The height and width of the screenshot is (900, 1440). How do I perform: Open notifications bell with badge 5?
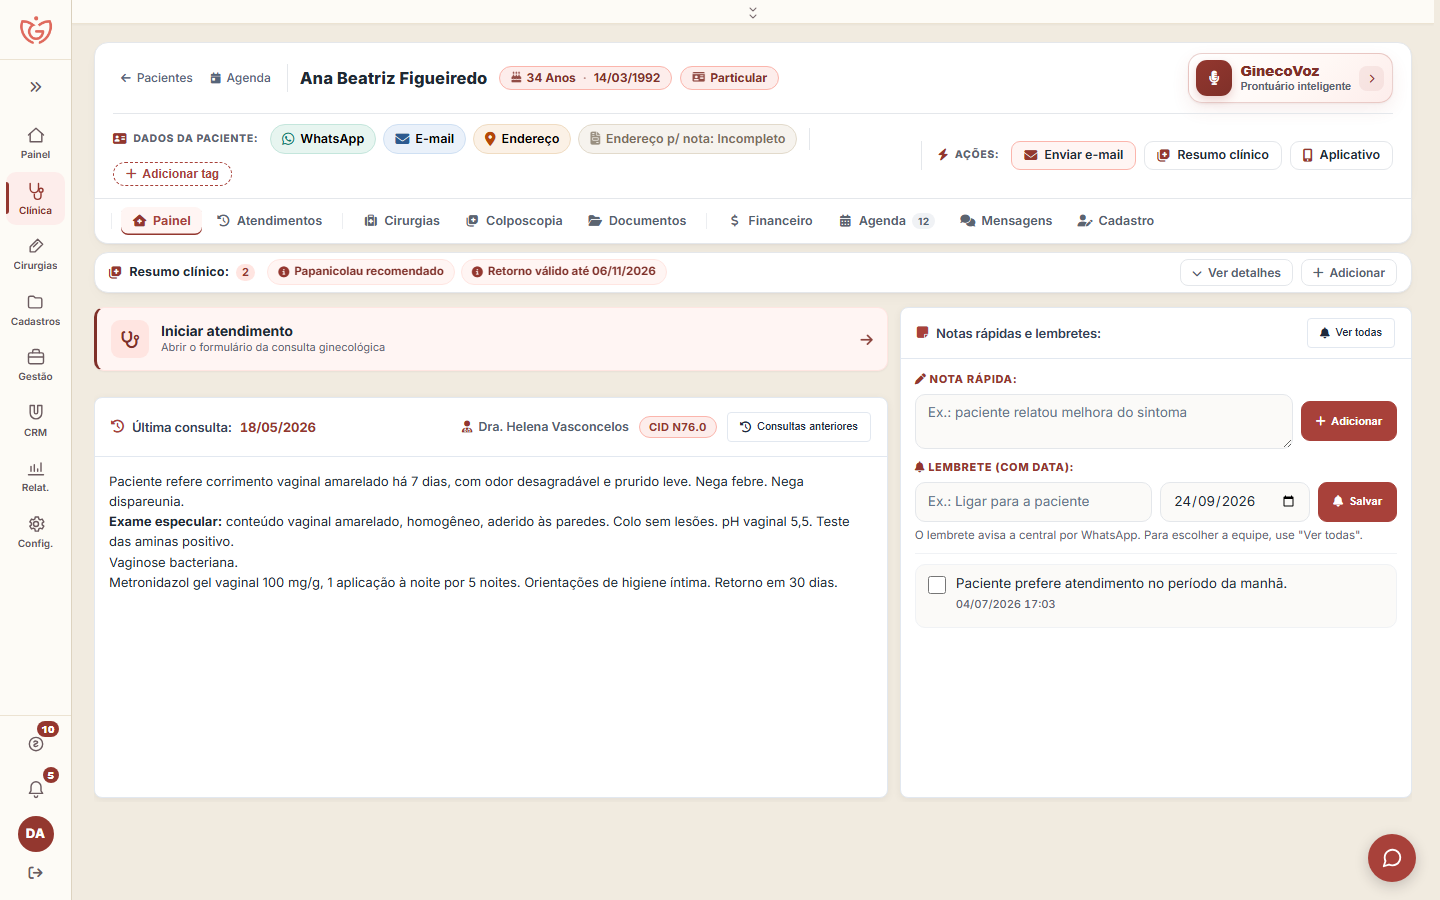(x=36, y=789)
